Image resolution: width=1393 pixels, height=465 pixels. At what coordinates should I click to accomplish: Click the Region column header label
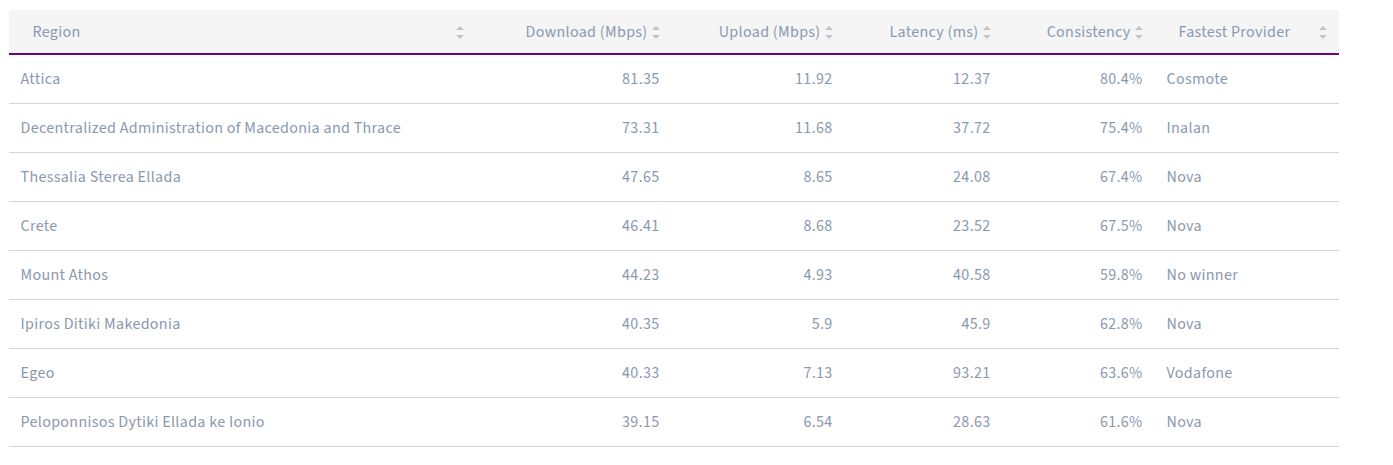[56, 32]
